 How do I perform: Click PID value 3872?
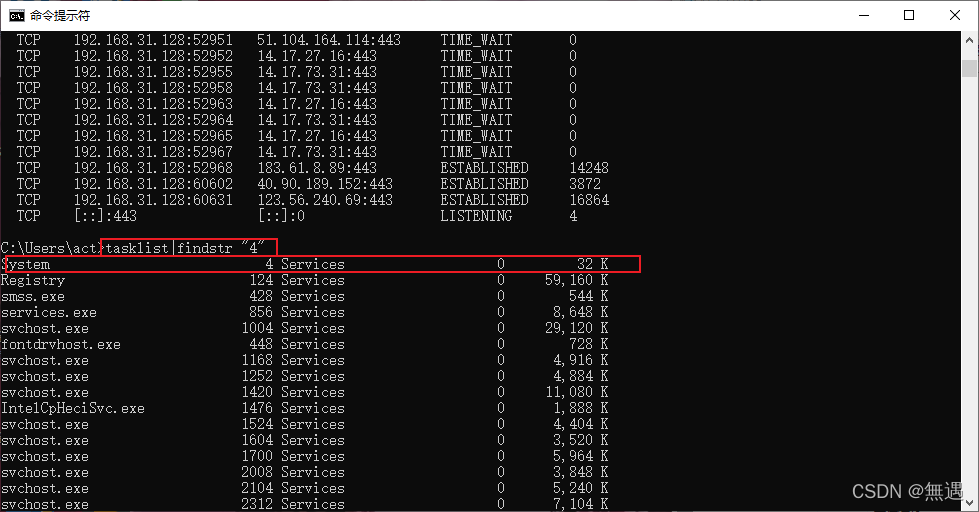tap(585, 184)
